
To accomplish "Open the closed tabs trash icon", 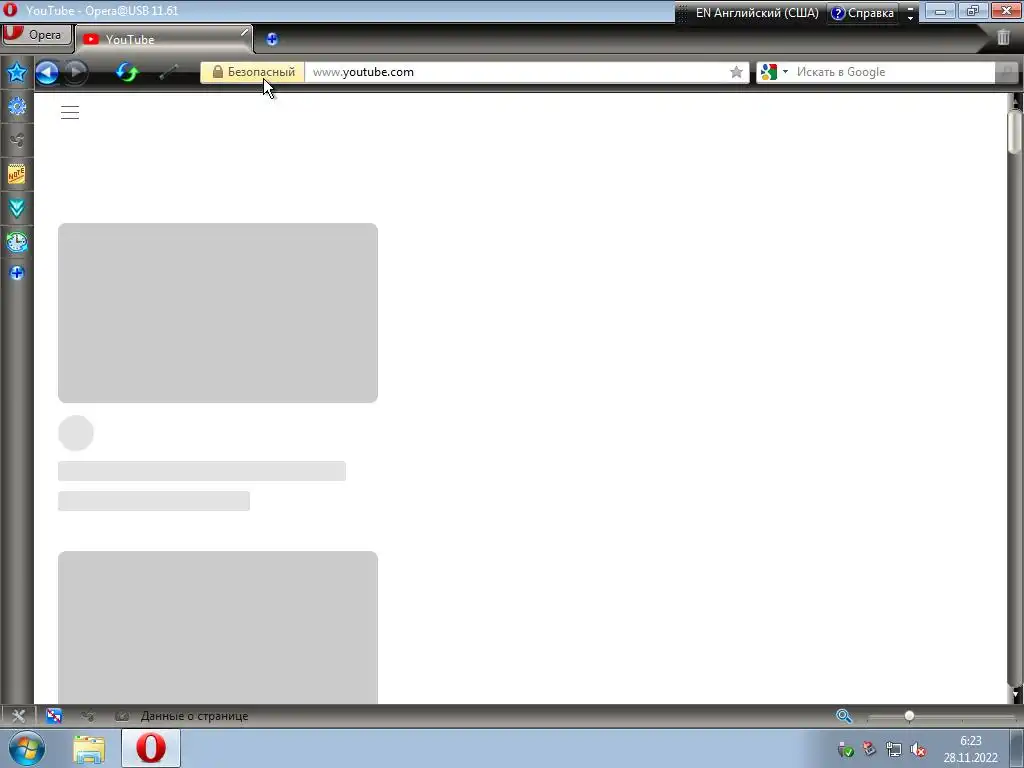I will point(1003,38).
